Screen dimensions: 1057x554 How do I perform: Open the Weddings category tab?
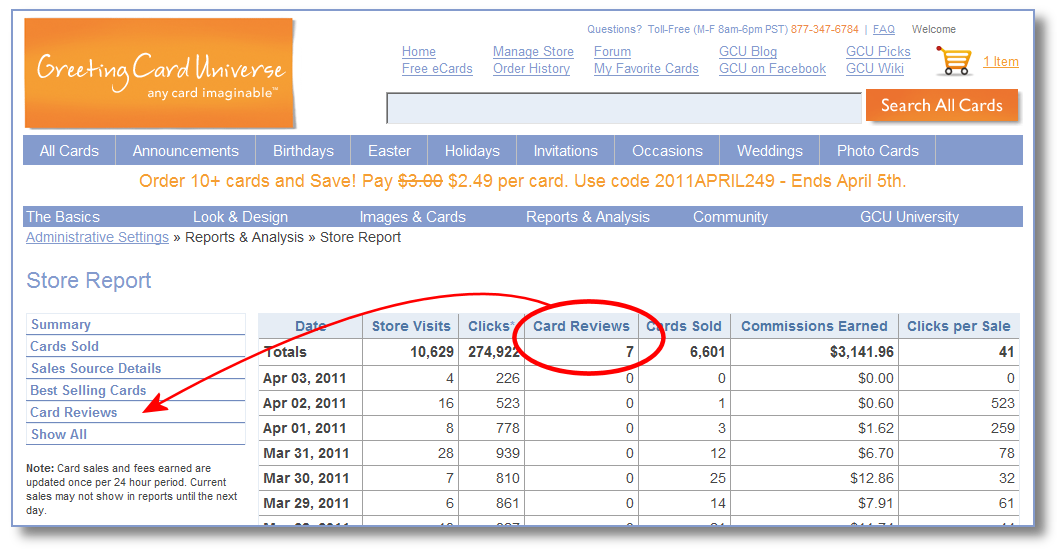pyautogui.click(x=769, y=151)
